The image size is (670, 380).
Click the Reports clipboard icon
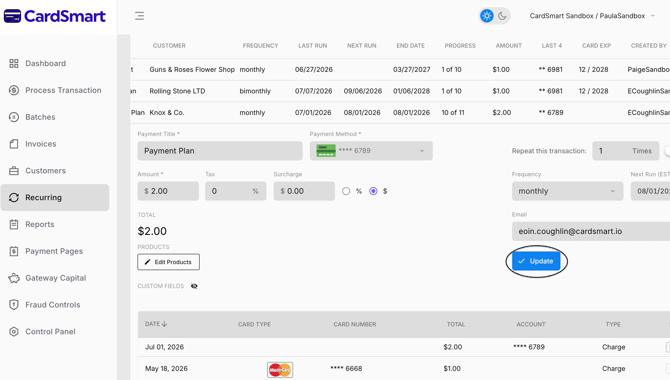[14, 224]
